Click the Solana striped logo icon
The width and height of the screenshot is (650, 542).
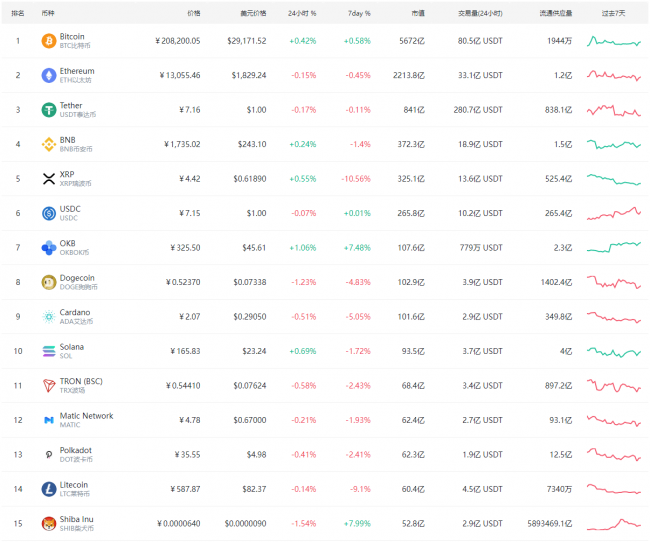[49, 351]
